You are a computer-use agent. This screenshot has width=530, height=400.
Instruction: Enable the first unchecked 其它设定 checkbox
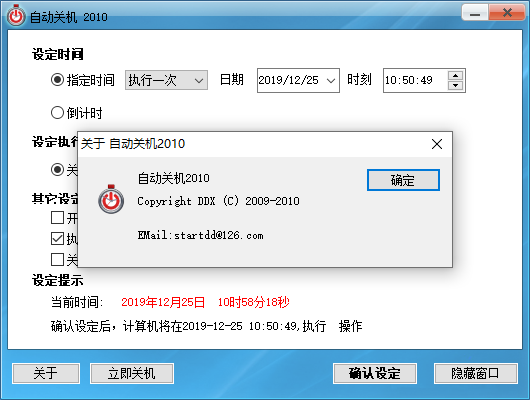point(57,217)
